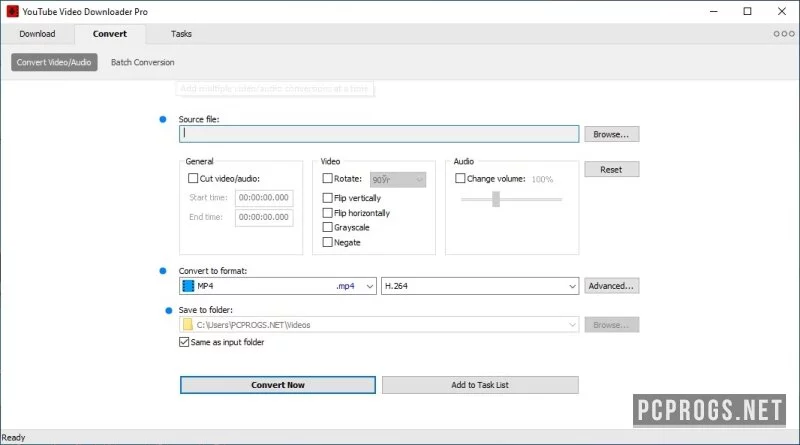Click the "Convert to format:" label

(213, 270)
